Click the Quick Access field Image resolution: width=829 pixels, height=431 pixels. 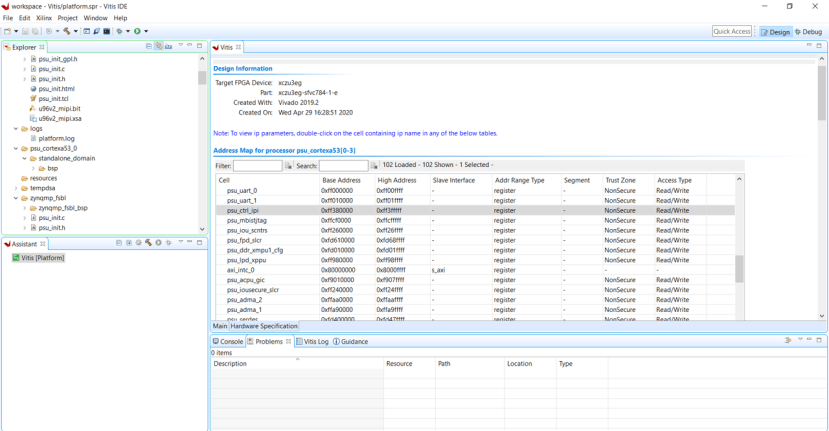[732, 32]
